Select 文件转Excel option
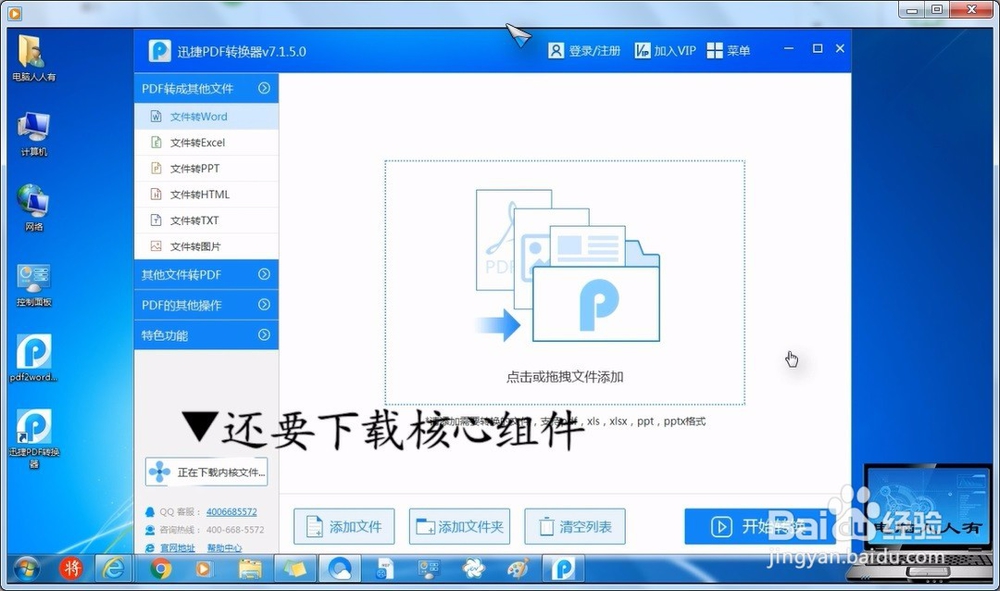 [206, 143]
